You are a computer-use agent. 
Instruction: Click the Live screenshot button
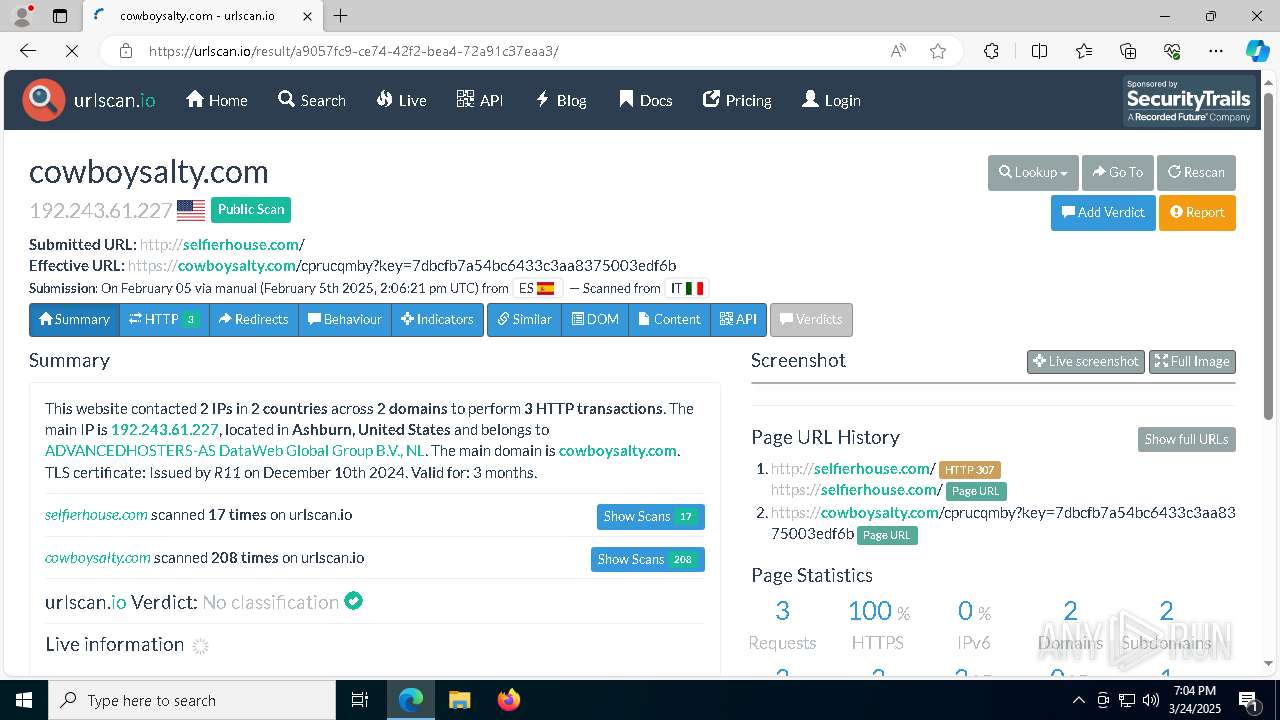[1085, 361]
